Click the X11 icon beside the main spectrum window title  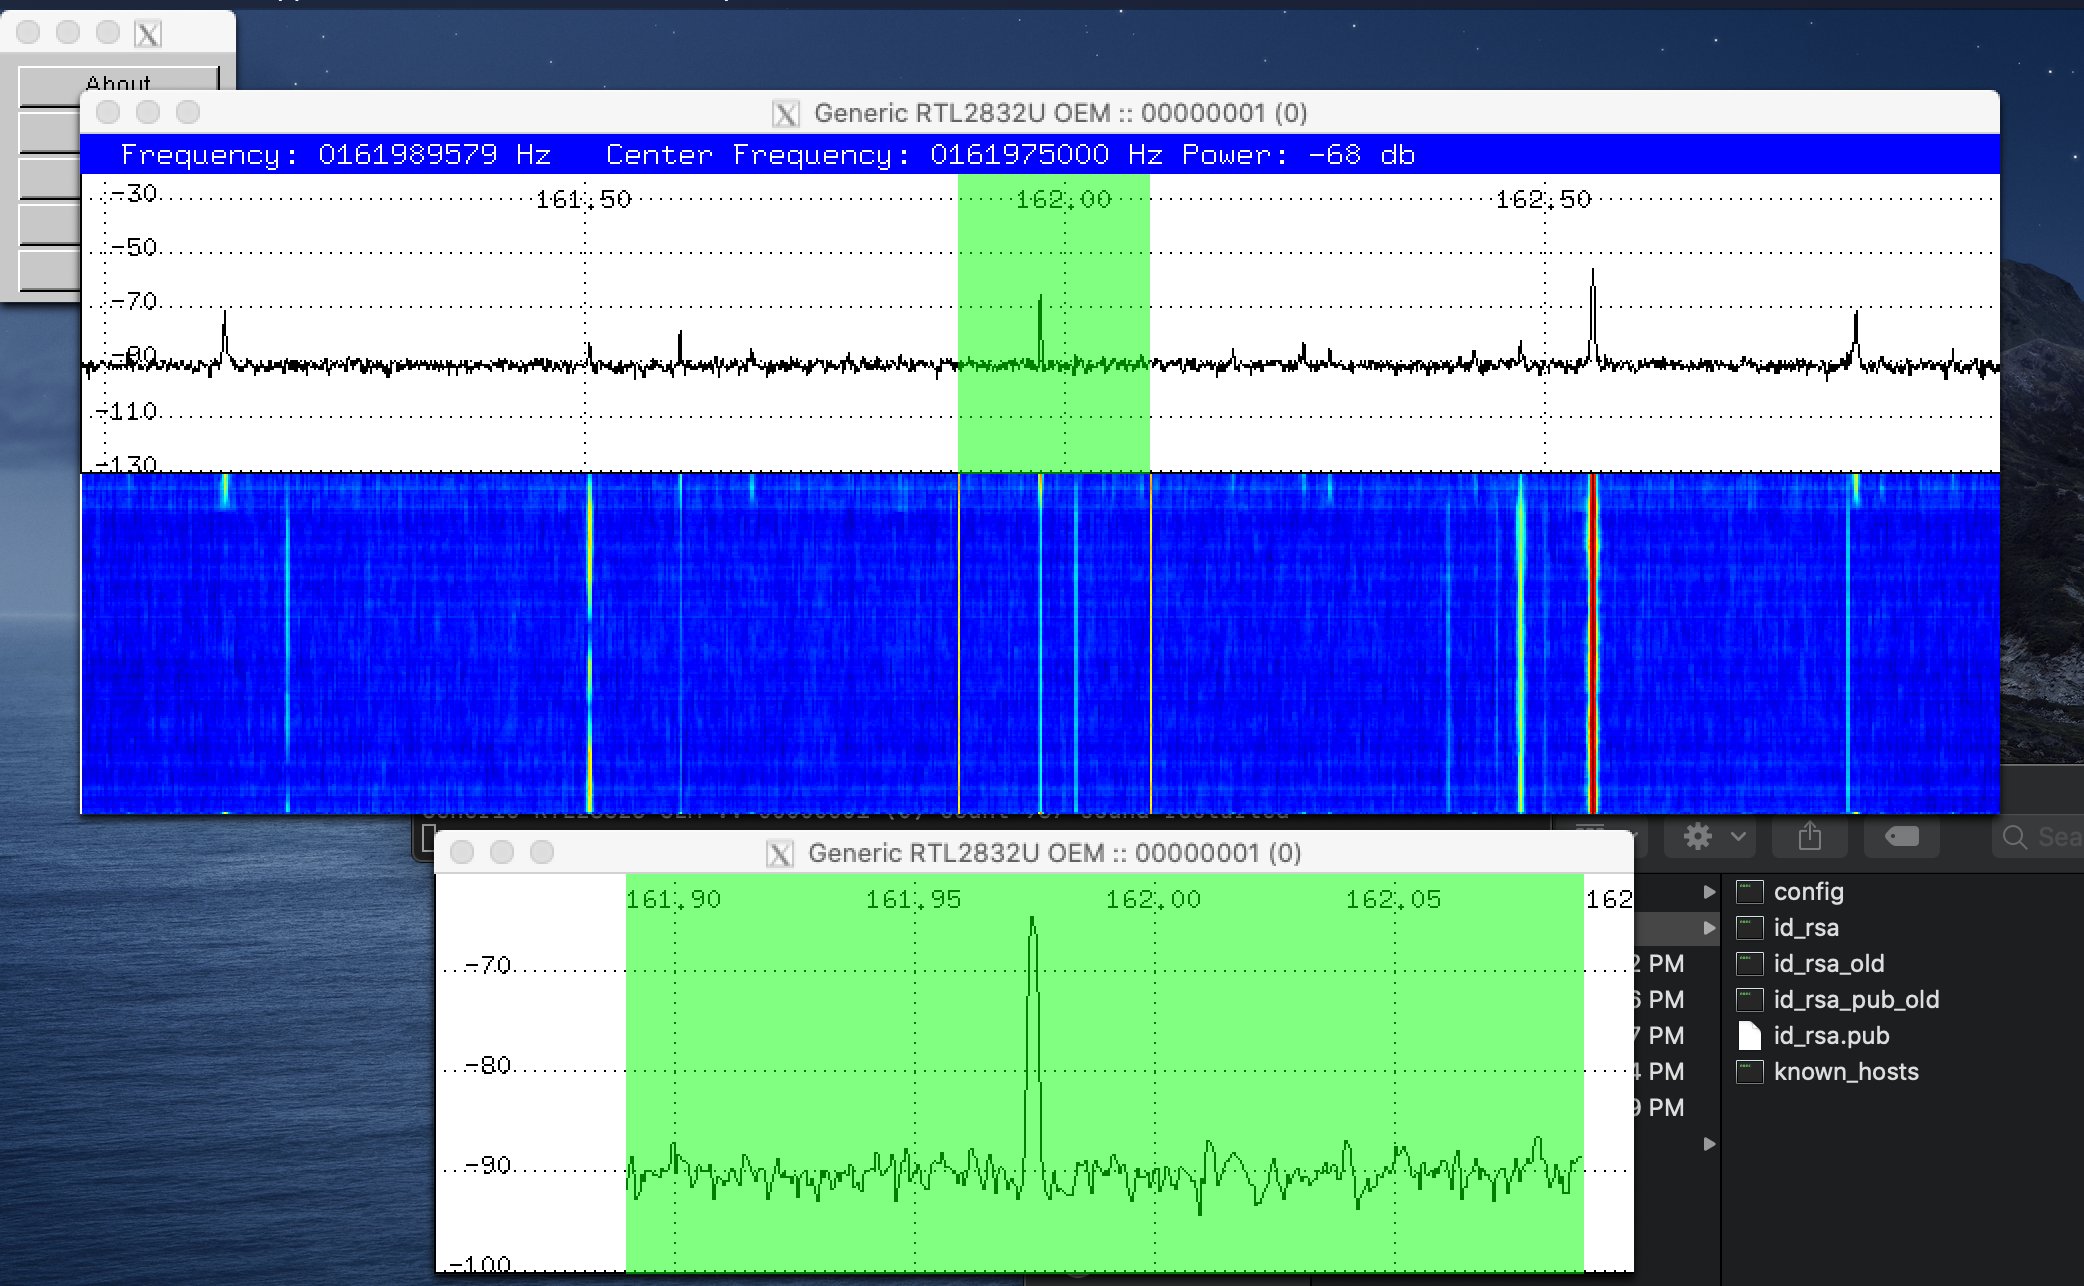[x=786, y=114]
